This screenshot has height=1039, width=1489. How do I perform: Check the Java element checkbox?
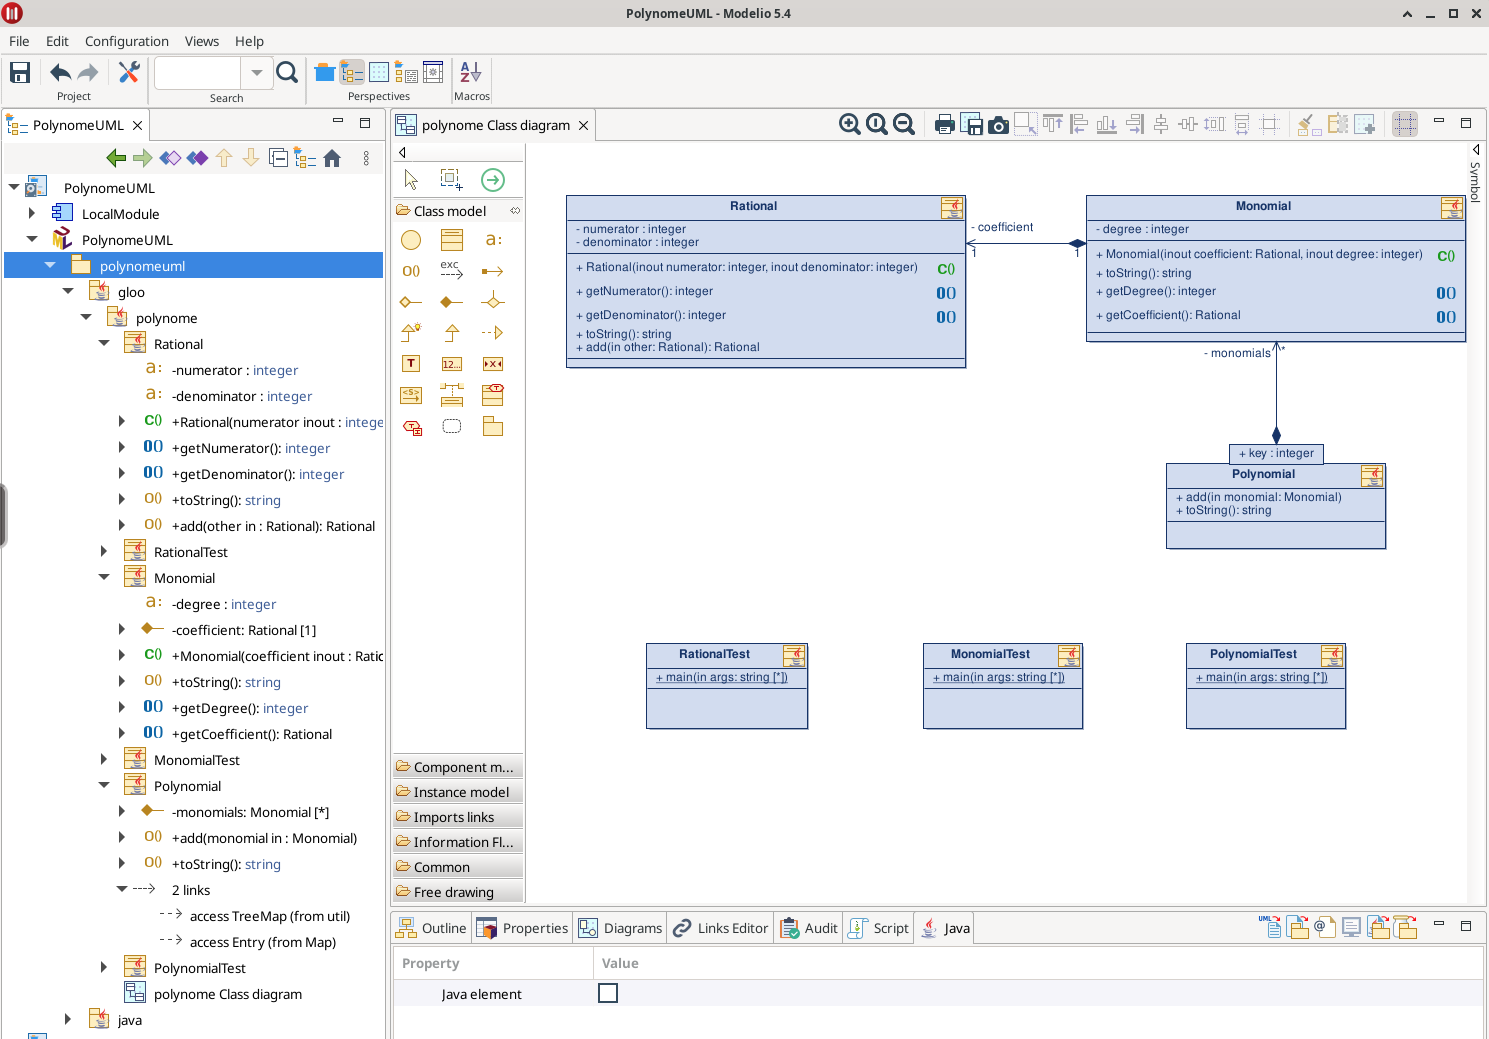[x=608, y=993]
